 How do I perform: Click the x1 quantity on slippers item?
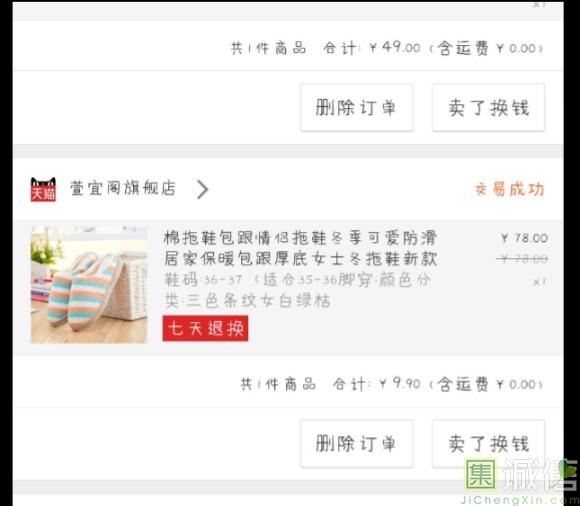tap(539, 282)
